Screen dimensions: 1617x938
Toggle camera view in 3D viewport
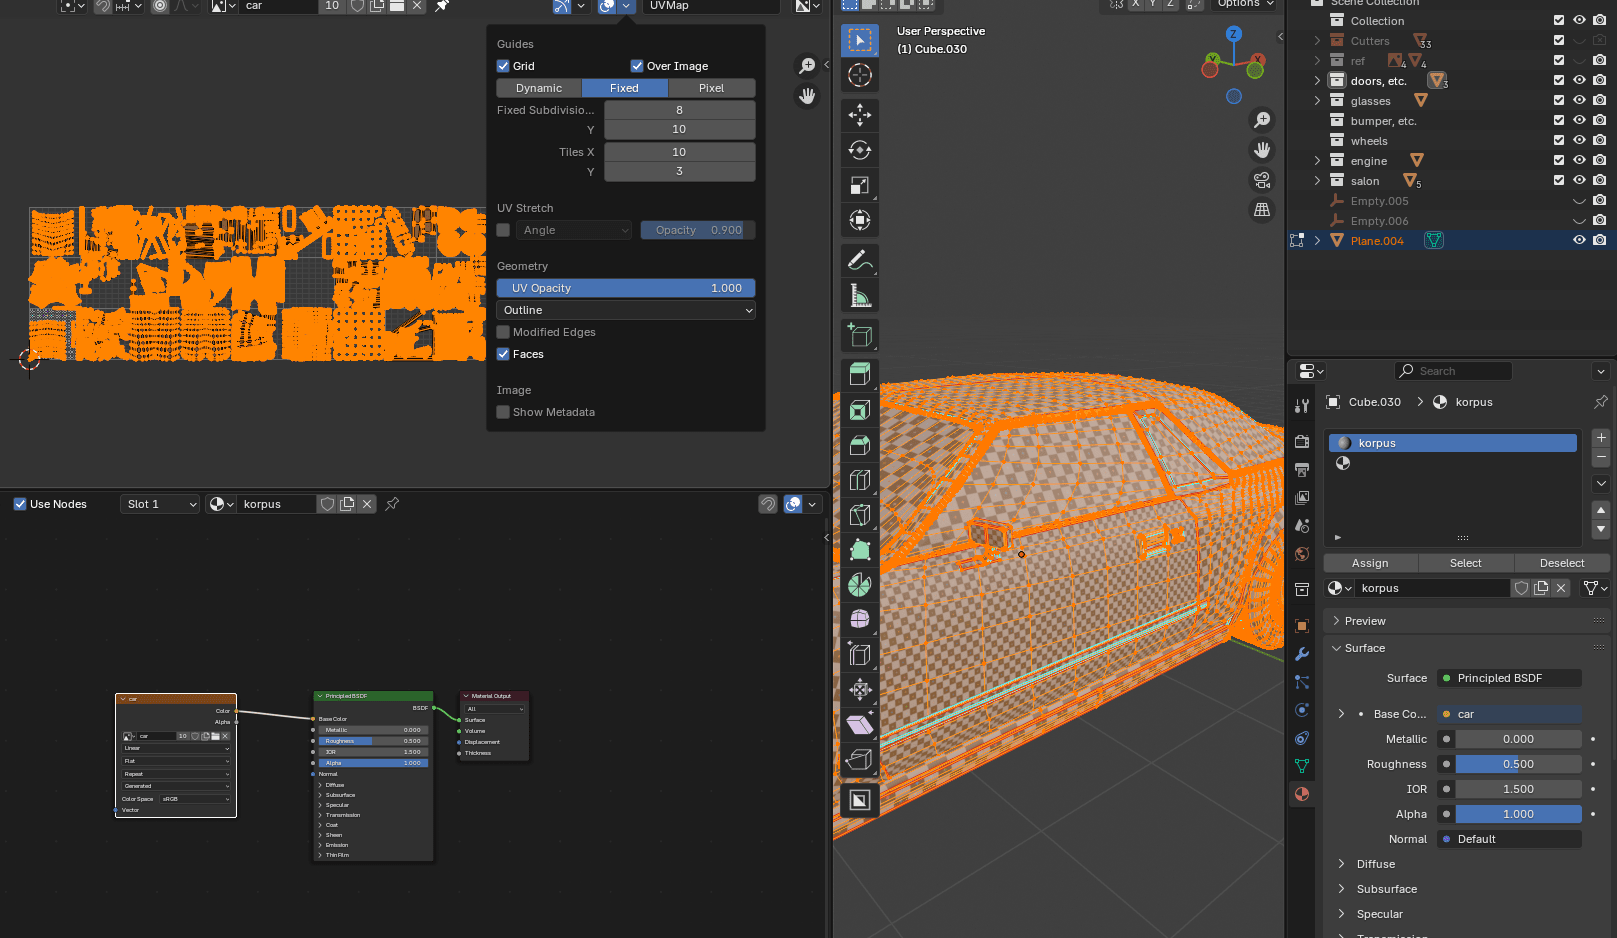click(1262, 180)
